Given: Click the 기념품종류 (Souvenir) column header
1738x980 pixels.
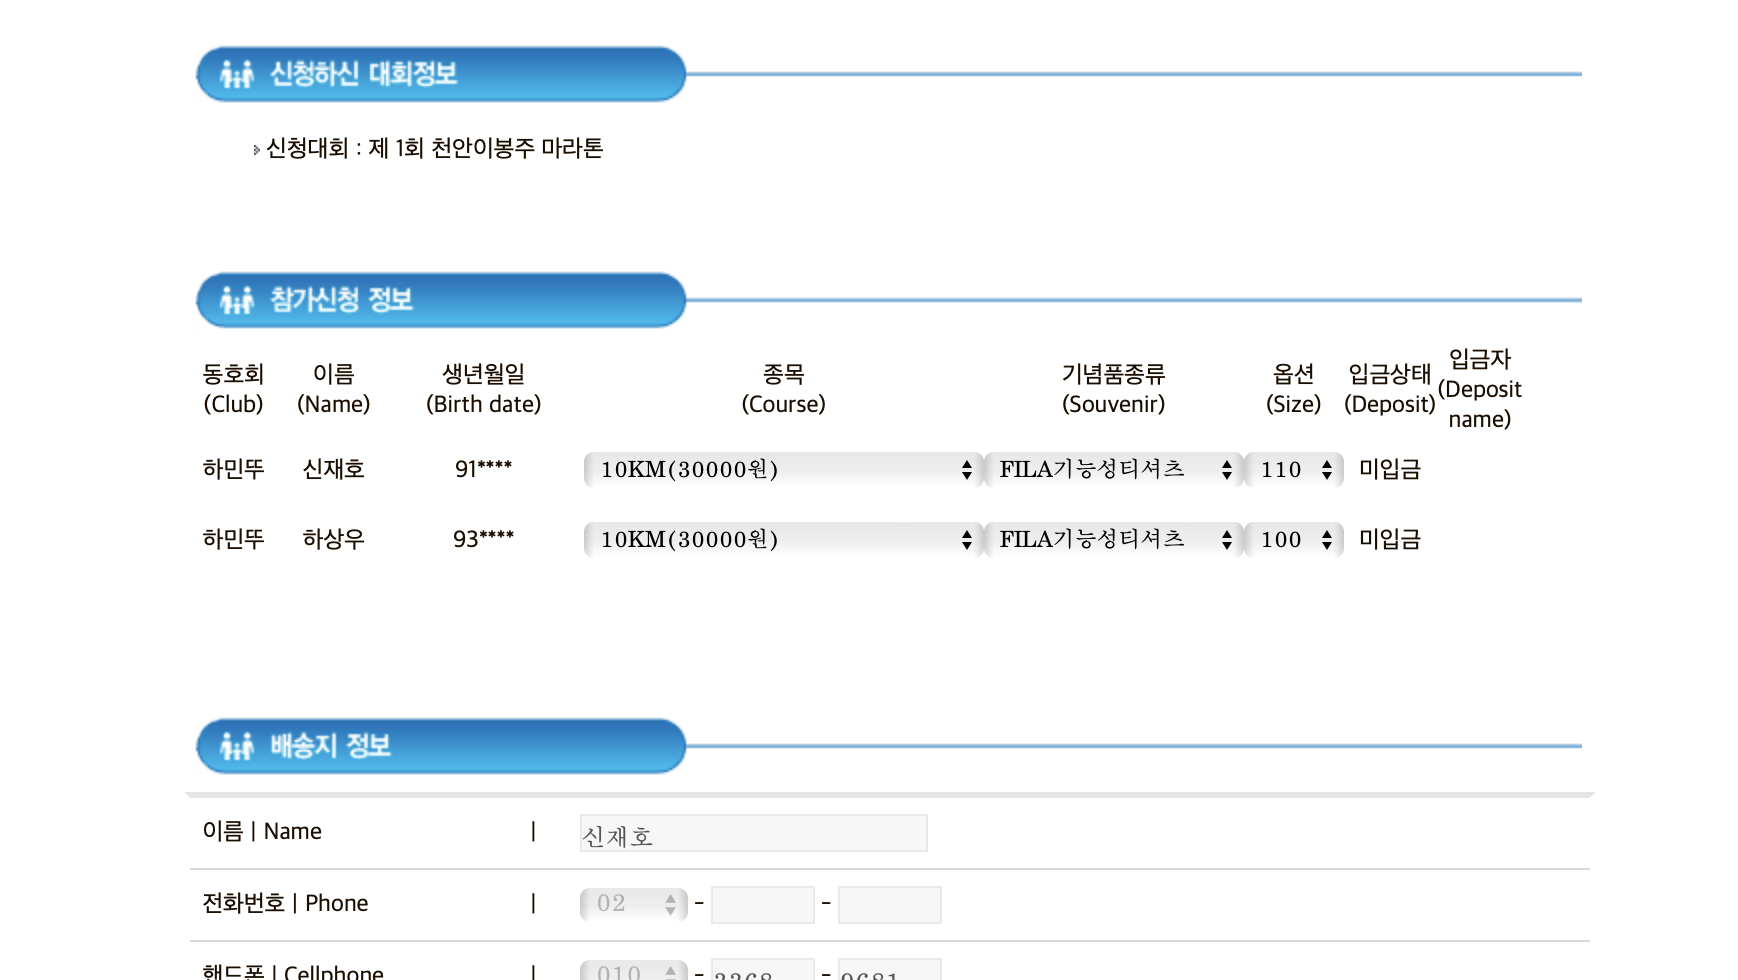Looking at the screenshot, I should pyautogui.click(x=1113, y=388).
